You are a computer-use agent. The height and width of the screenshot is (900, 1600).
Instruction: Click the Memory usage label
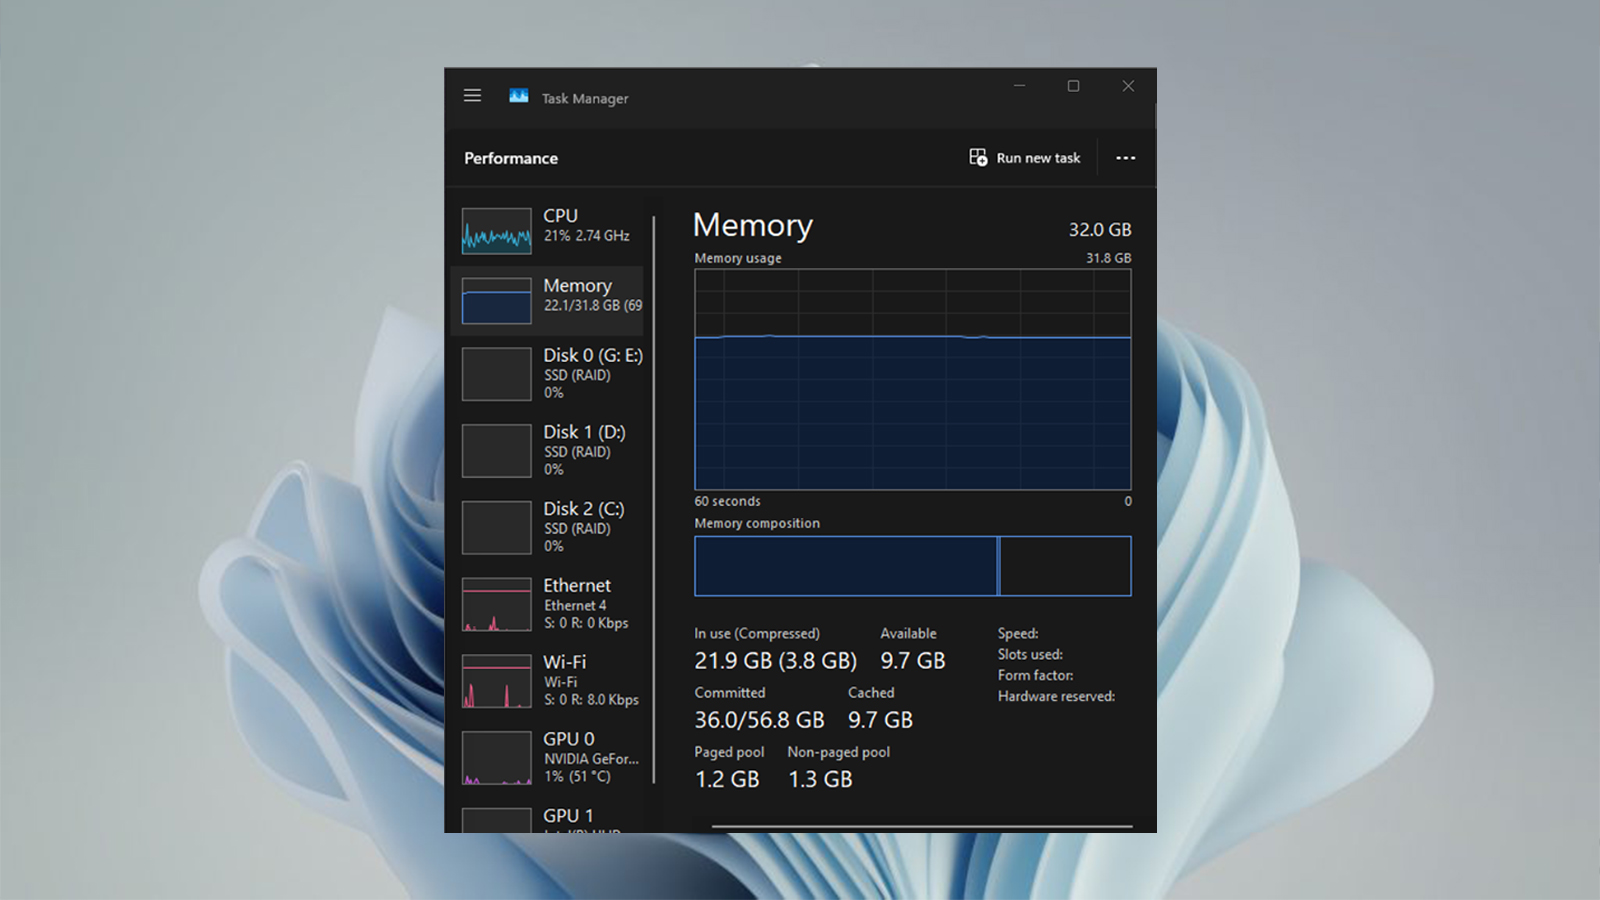click(x=738, y=258)
